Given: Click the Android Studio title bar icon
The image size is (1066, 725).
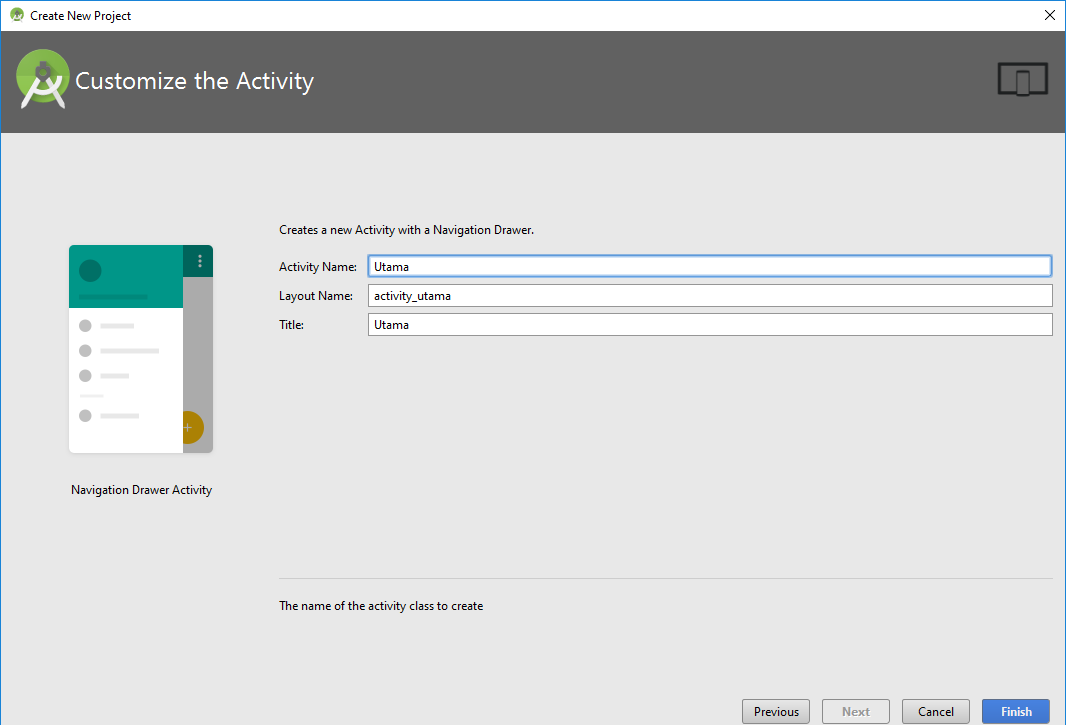Looking at the screenshot, I should pyautogui.click(x=17, y=15).
